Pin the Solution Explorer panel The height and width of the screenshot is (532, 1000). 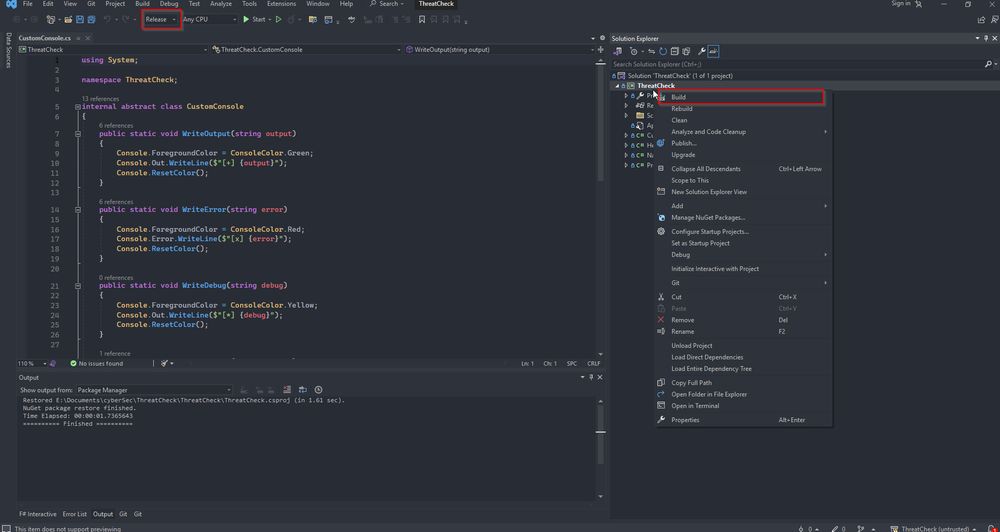click(984, 38)
